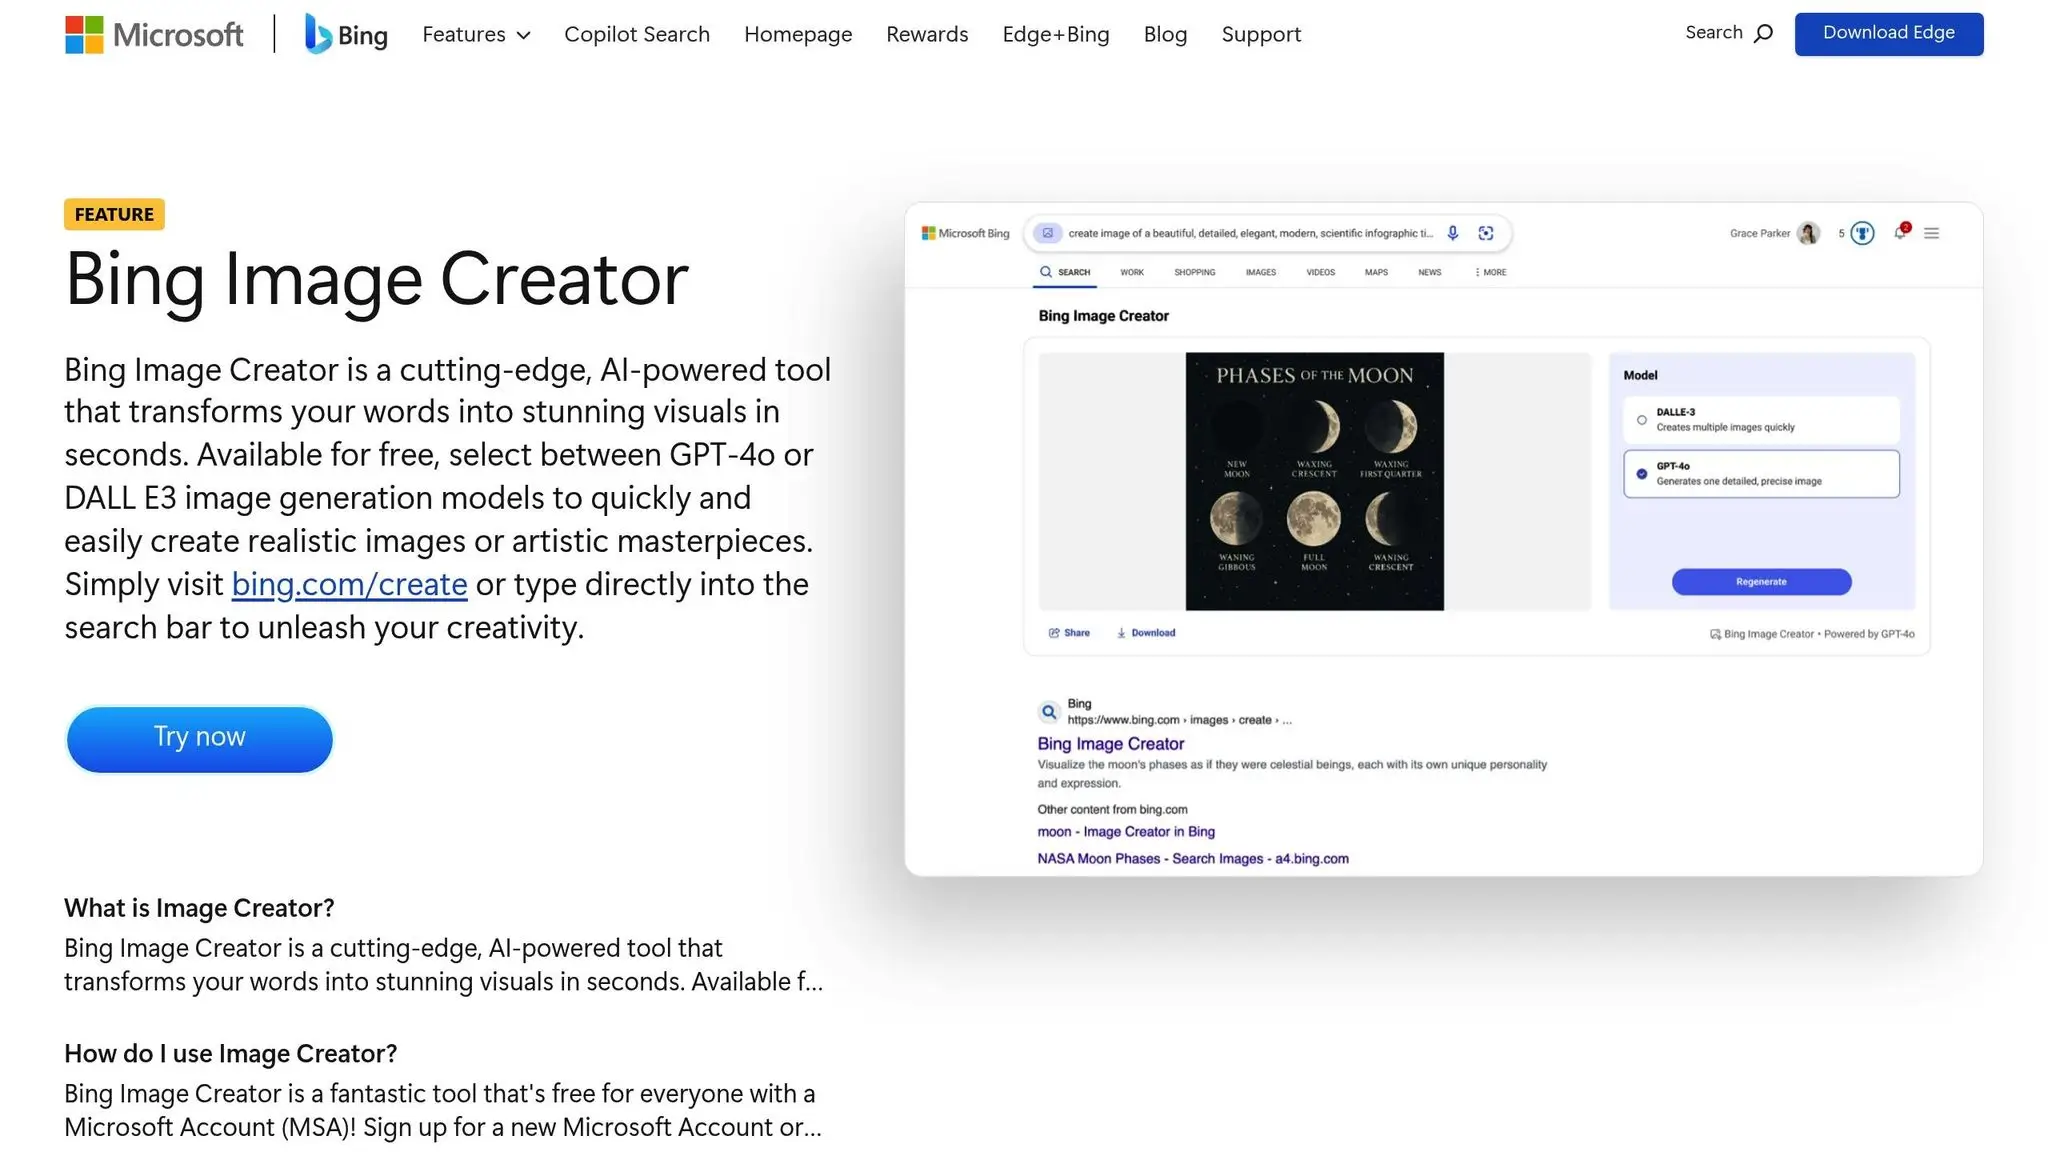Click the Download Edge button
The width and height of the screenshot is (2048, 1152).
pos(1888,34)
